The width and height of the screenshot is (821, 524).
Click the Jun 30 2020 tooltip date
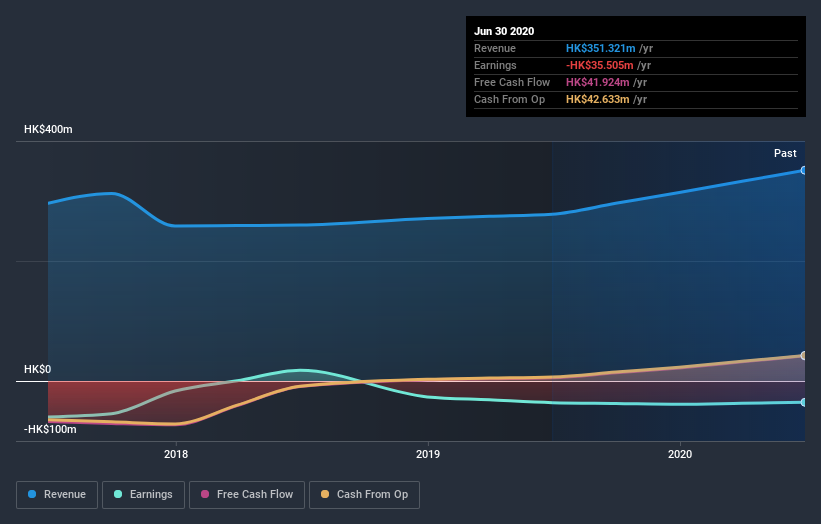[504, 31]
